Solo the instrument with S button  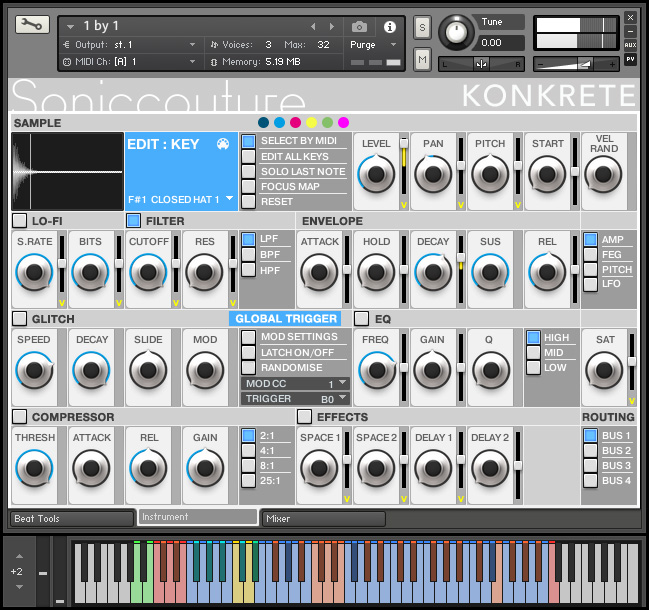pyautogui.click(x=422, y=27)
